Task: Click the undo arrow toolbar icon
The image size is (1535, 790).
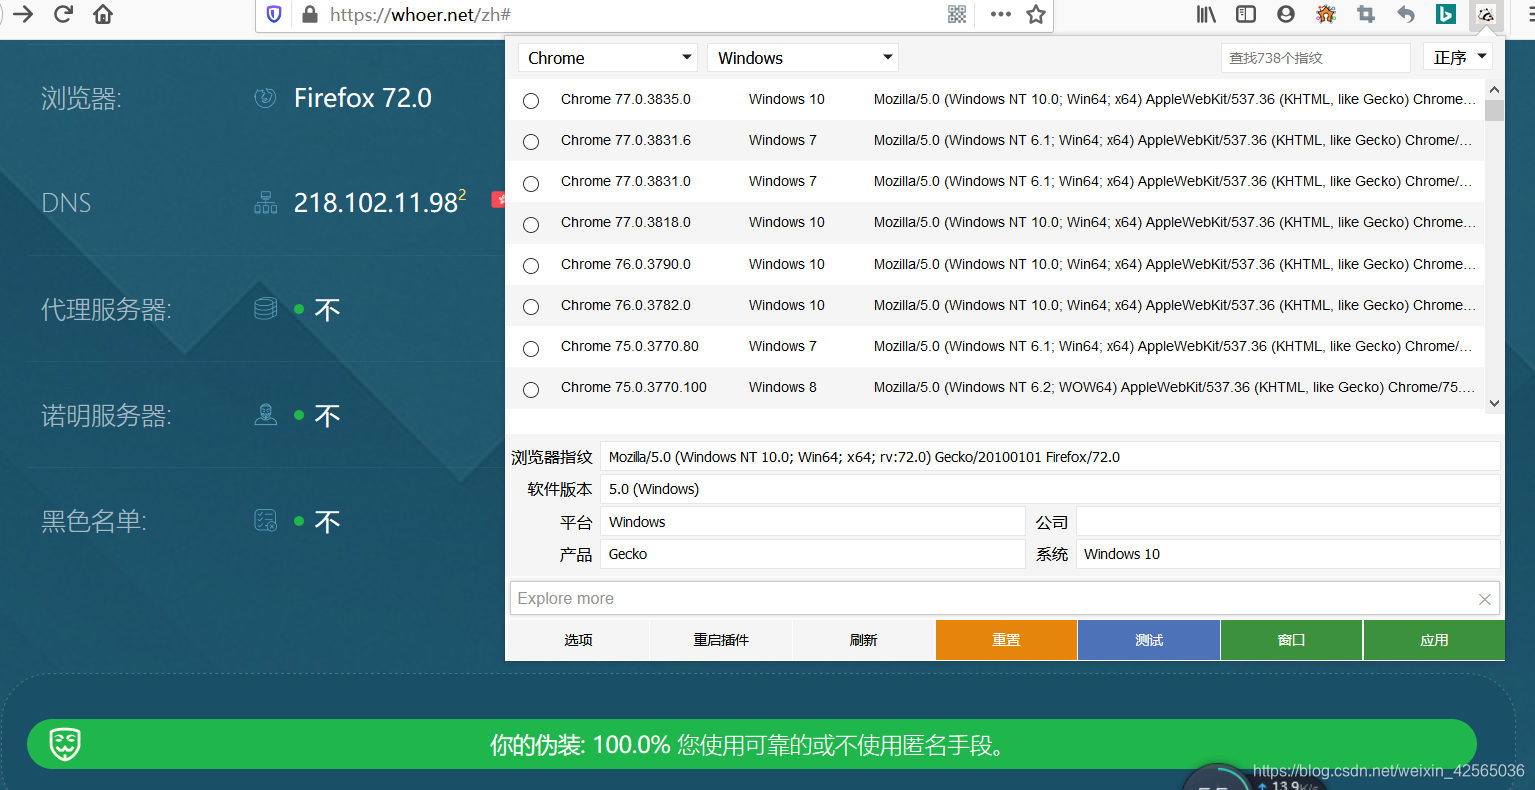Action: point(1406,14)
